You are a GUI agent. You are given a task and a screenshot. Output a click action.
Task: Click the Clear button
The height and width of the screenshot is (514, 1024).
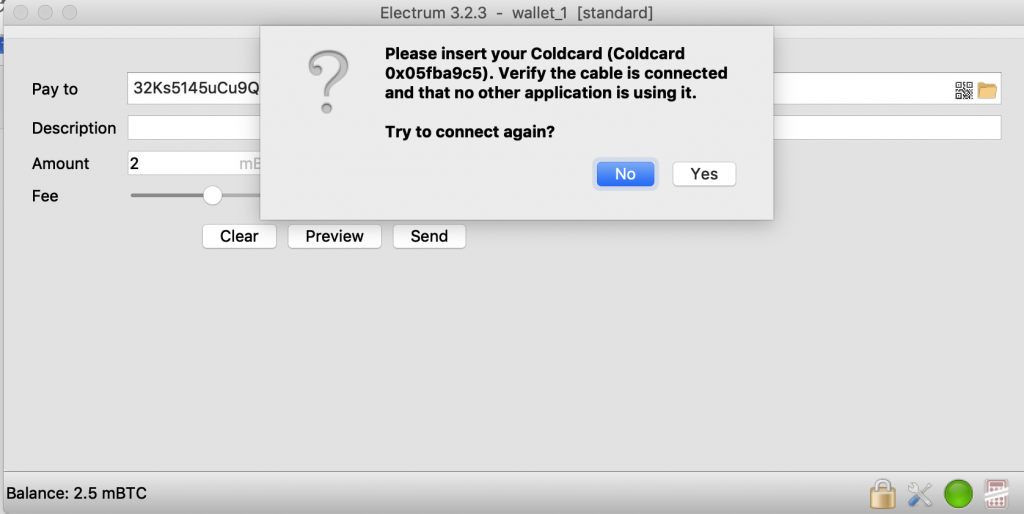239,236
